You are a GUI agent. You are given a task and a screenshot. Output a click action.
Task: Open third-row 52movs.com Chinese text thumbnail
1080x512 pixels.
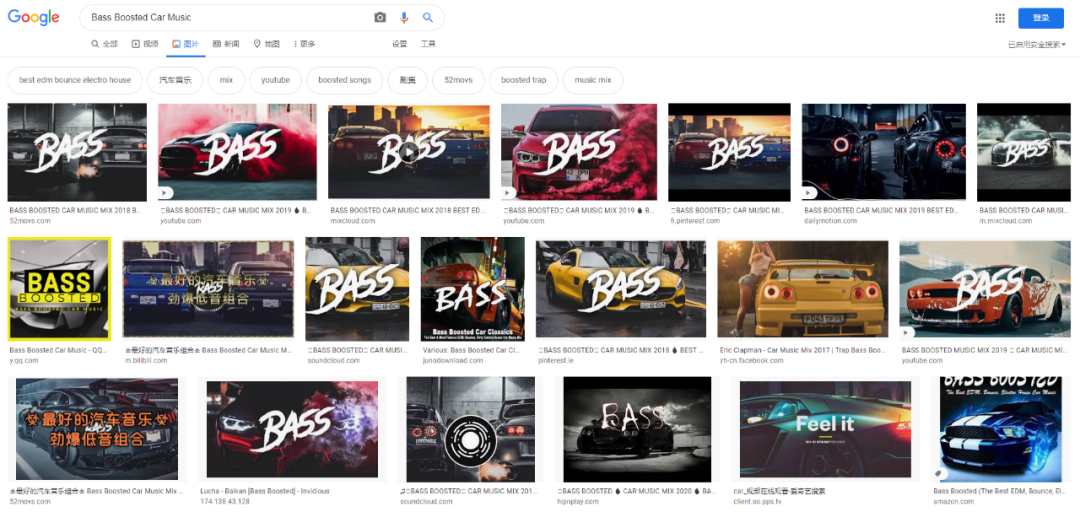pos(96,429)
